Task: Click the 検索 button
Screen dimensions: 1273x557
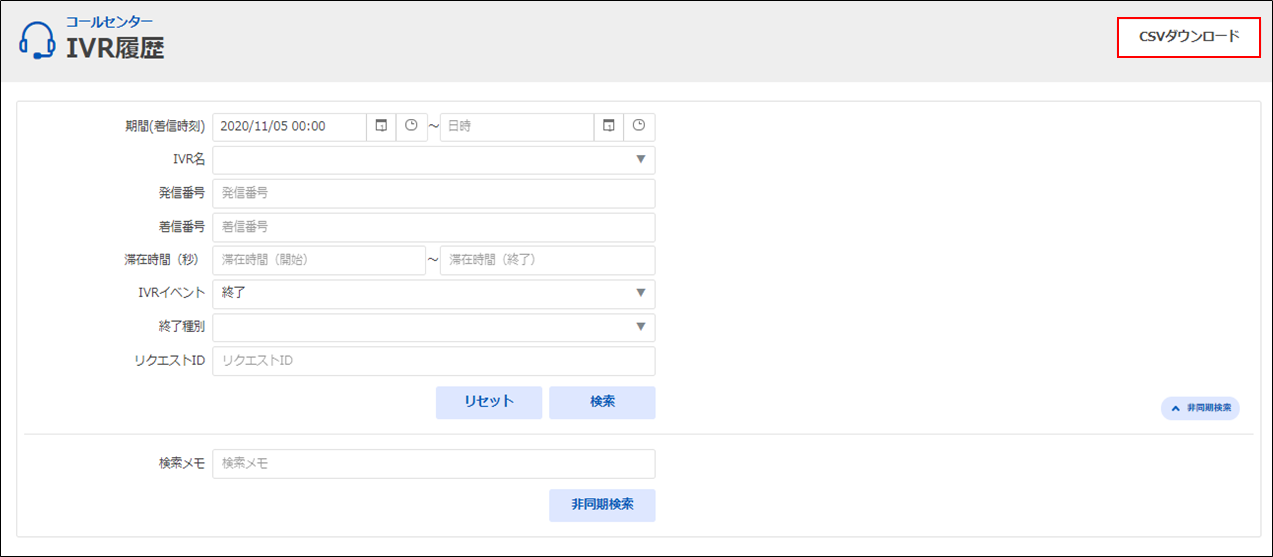Action: click(x=602, y=402)
